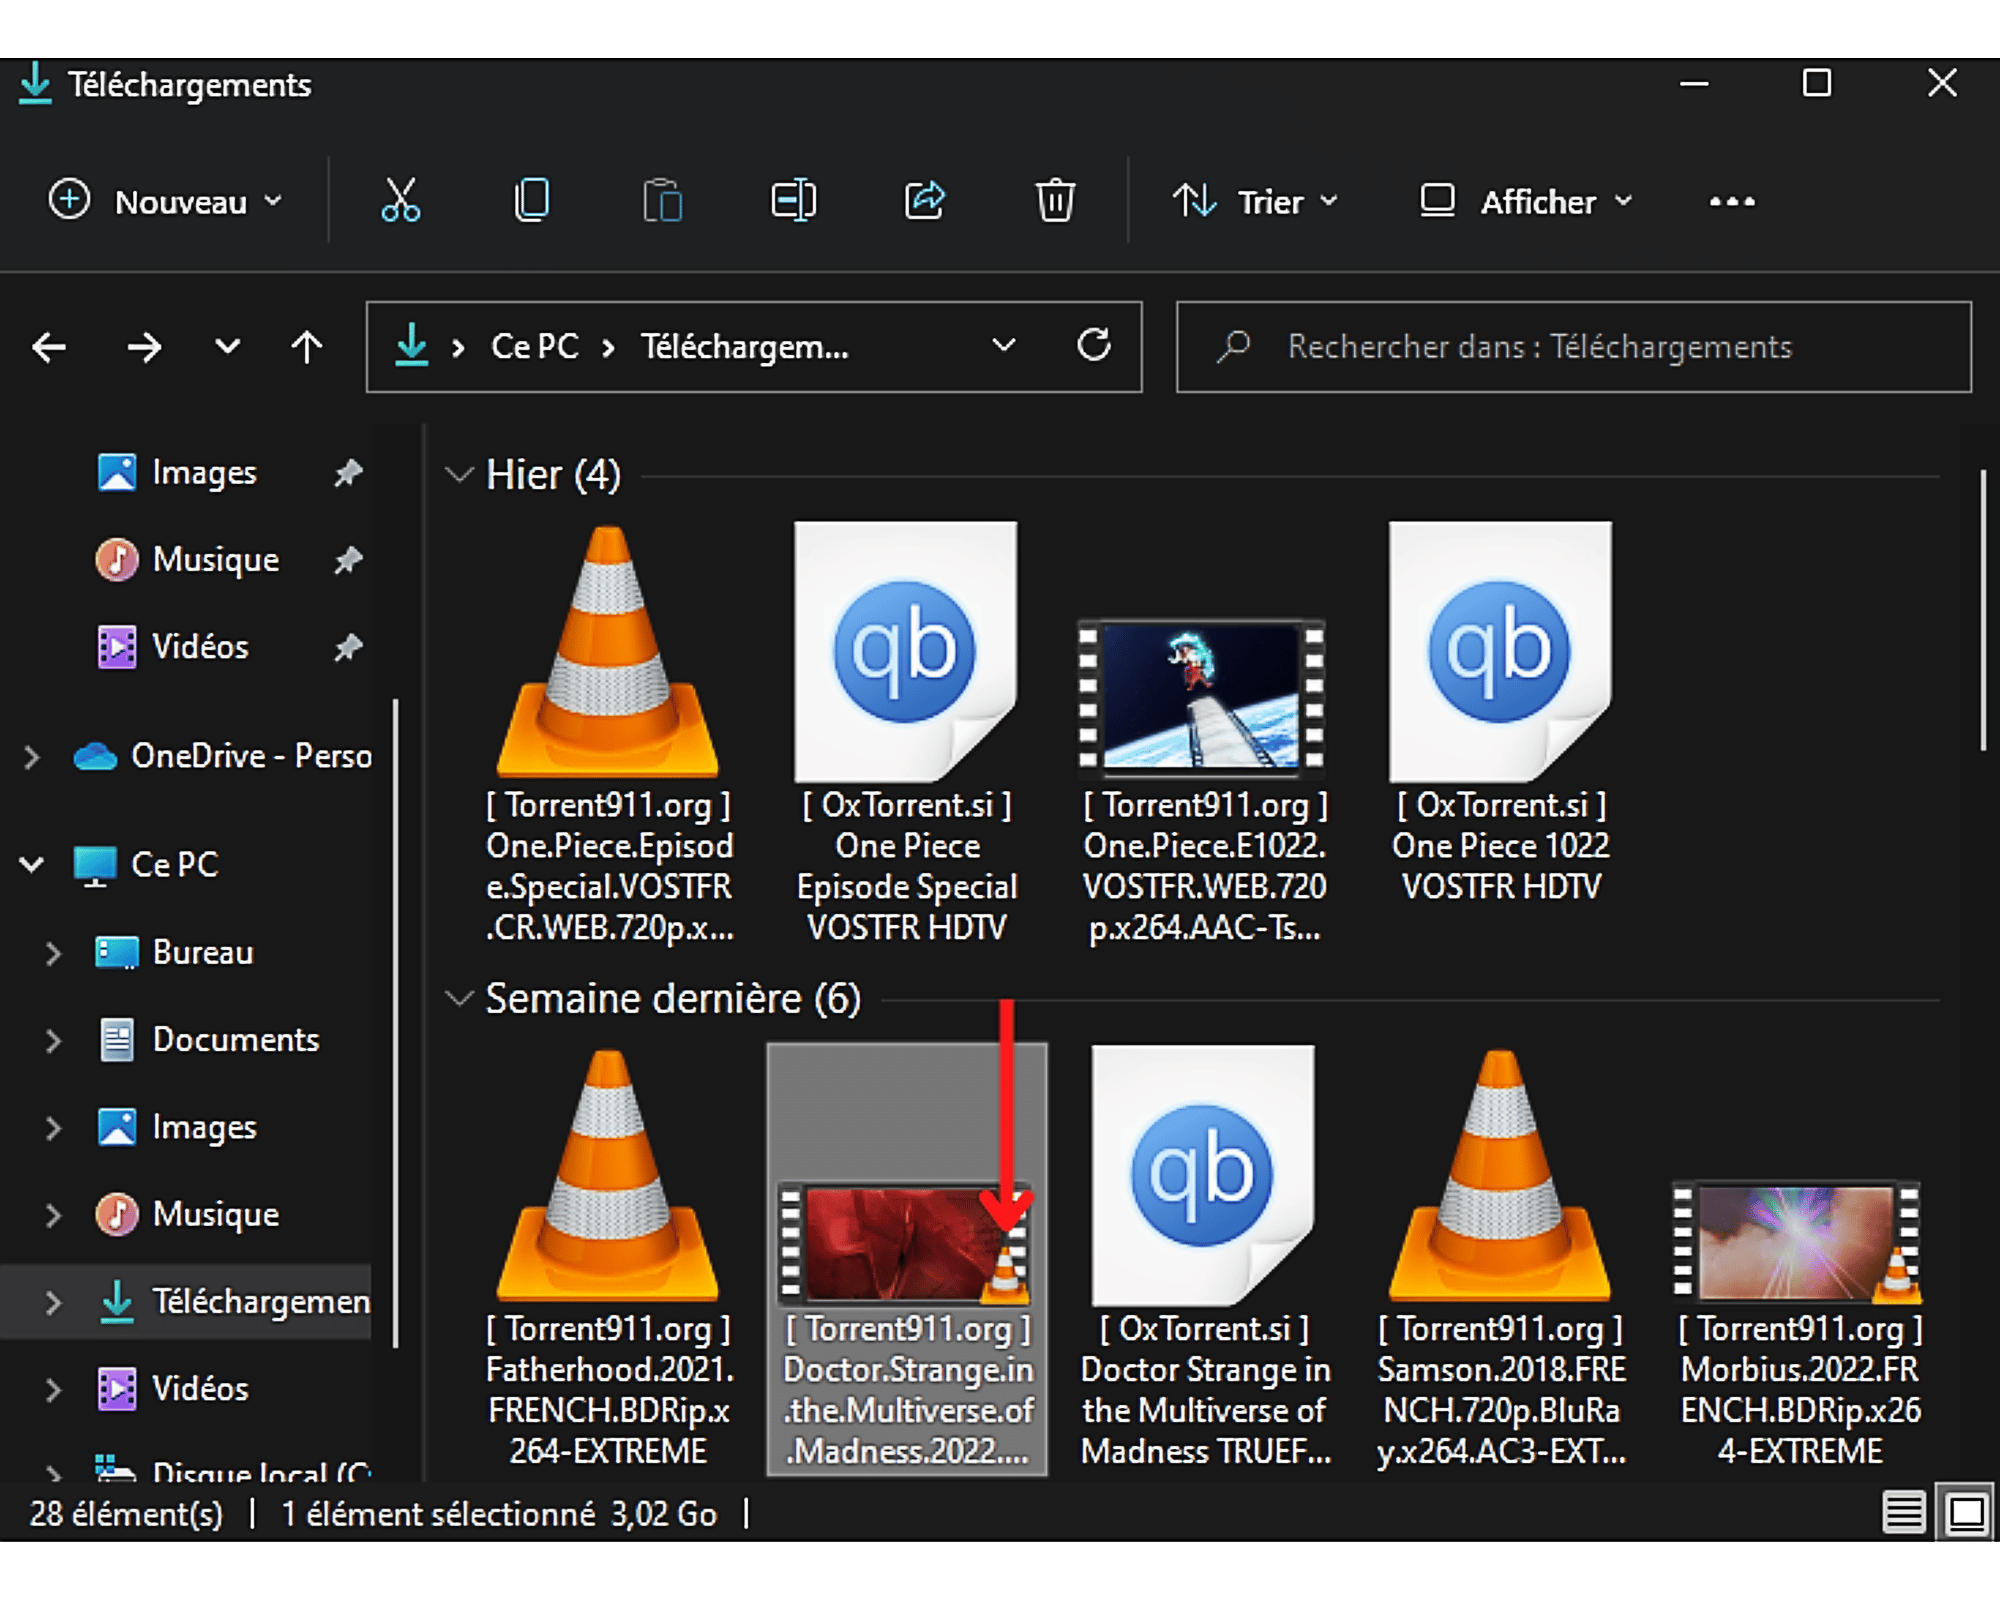The image size is (2000, 1600).
Task: Select OxTorrent One Piece Episode Special torrent
Action: pyautogui.click(x=906, y=733)
